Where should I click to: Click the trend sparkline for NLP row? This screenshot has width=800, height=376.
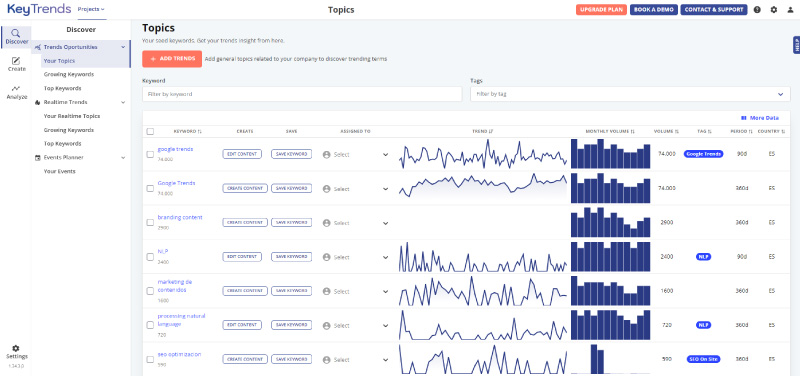(x=483, y=257)
